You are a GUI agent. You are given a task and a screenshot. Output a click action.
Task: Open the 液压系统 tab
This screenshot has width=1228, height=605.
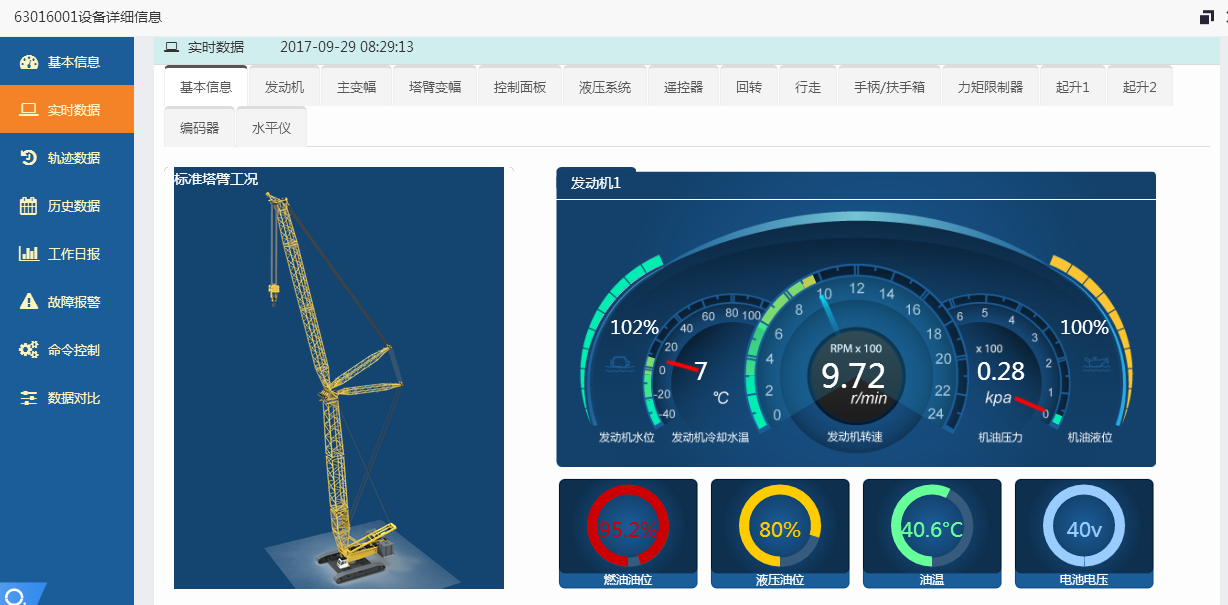pos(604,87)
